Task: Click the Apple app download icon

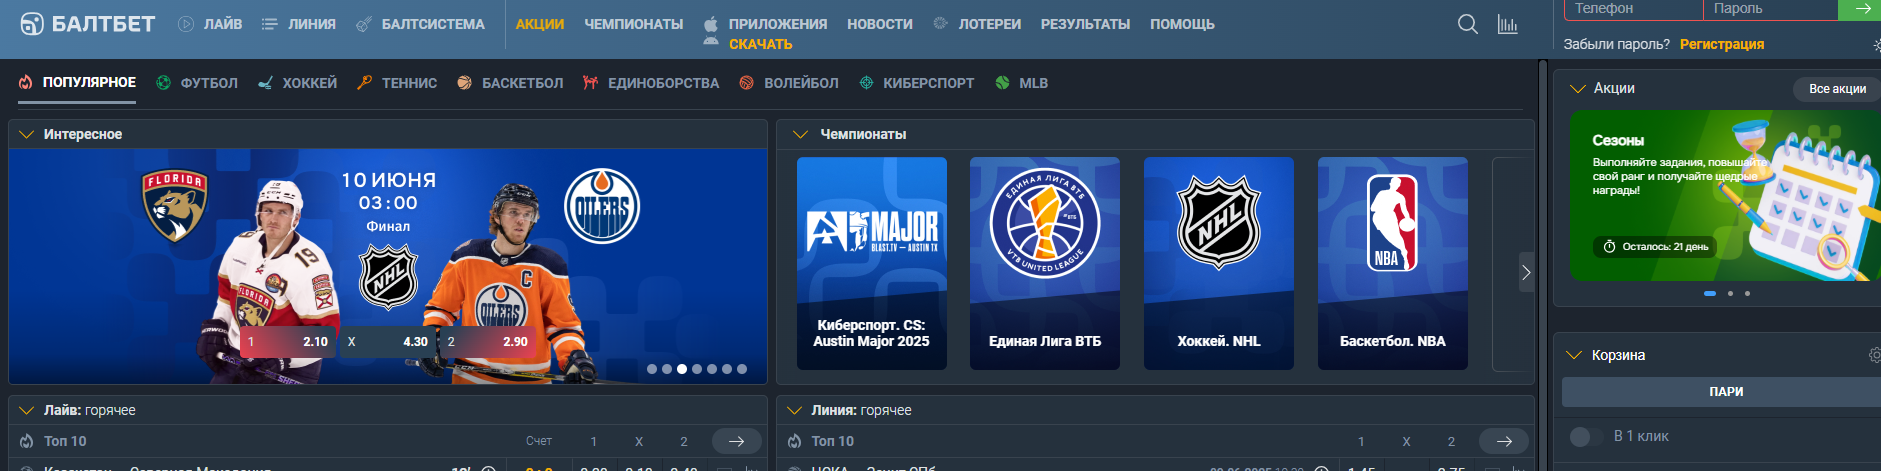Action: coord(711,24)
